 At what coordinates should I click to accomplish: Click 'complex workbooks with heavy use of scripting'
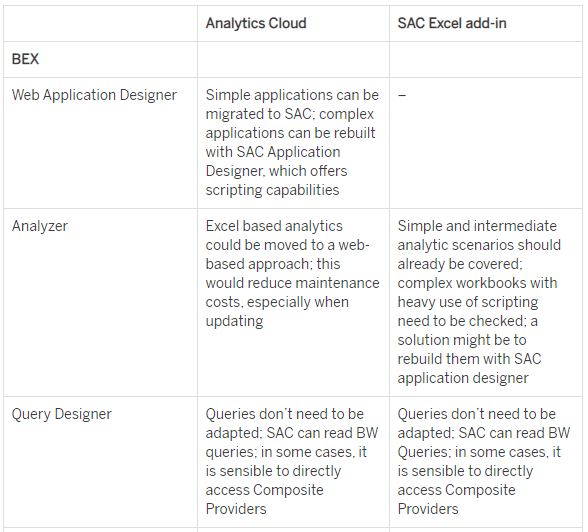coord(477,292)
